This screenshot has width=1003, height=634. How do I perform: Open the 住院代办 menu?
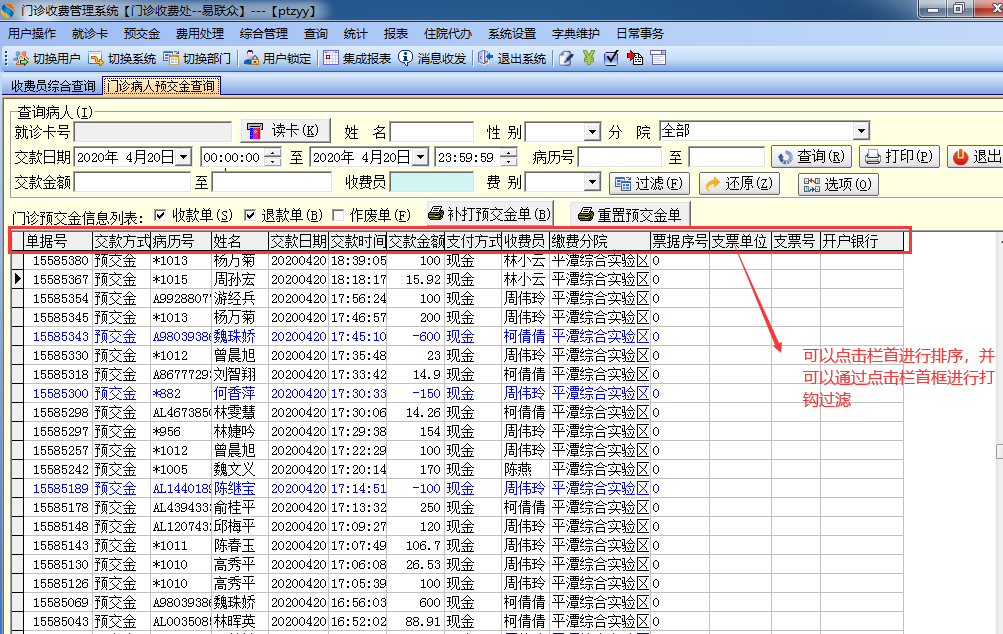pyautogui.click(x=448, y=33)
